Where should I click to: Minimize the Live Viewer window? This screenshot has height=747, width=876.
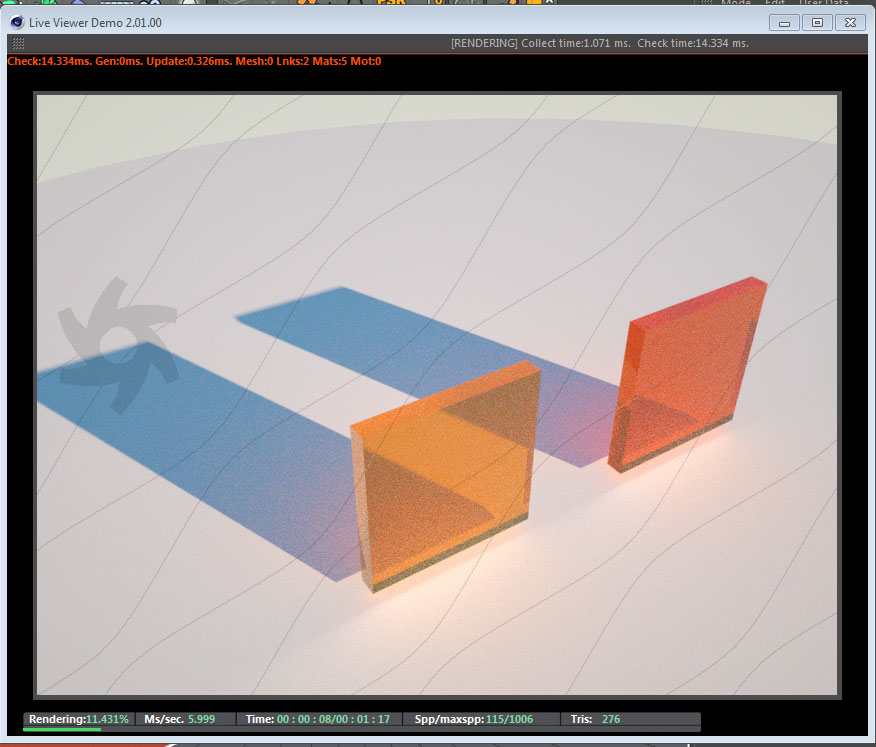784,23
